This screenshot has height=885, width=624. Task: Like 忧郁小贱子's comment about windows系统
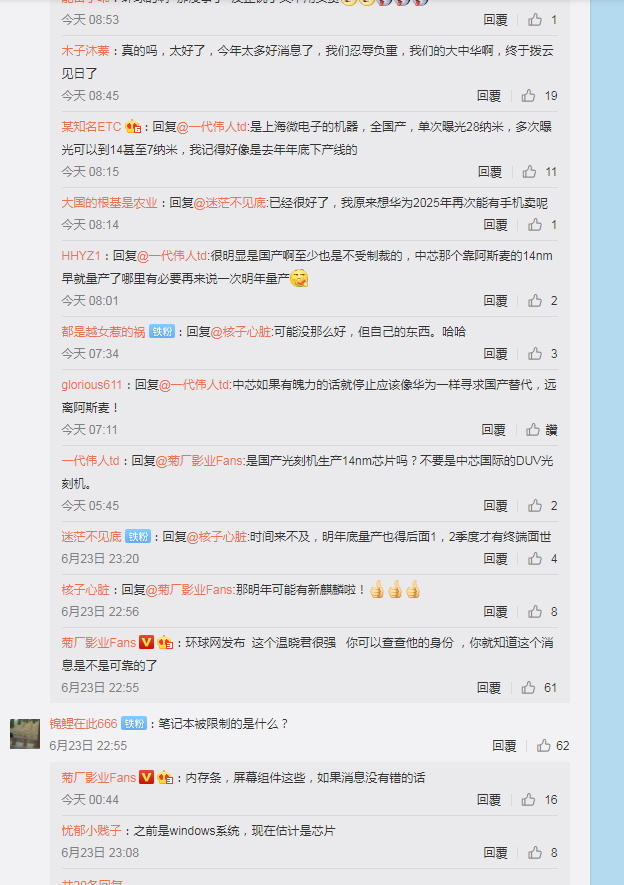pyautogui.click(x=535, y=853)
